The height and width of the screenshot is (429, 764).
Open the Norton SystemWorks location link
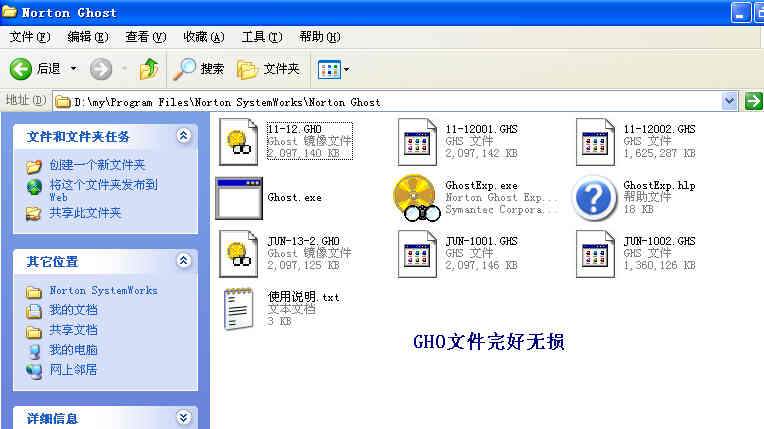click(x=103, y=291)
